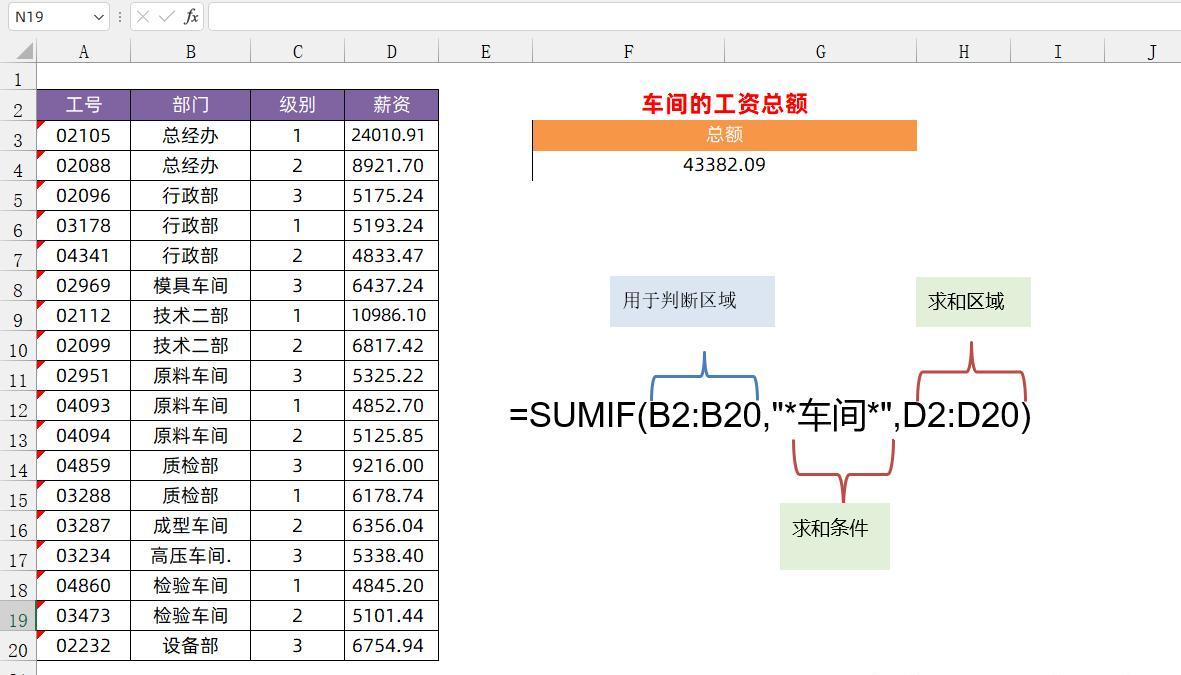Click the 成型车间 department cell

pyautogui.click(x=191, y=526)
